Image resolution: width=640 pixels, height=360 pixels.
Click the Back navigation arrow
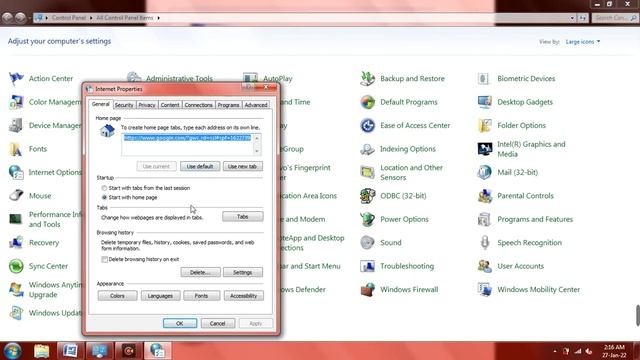7,18
